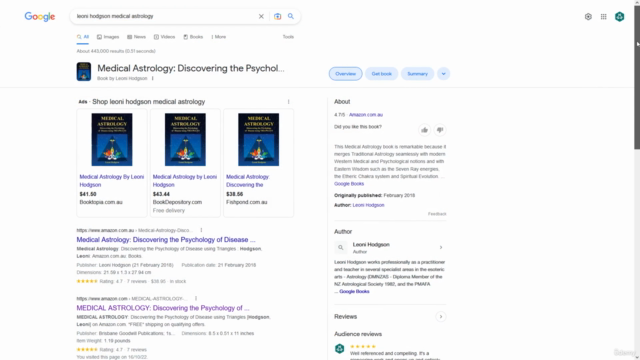
Task: Switch to the Books tab
Action: 193,37
